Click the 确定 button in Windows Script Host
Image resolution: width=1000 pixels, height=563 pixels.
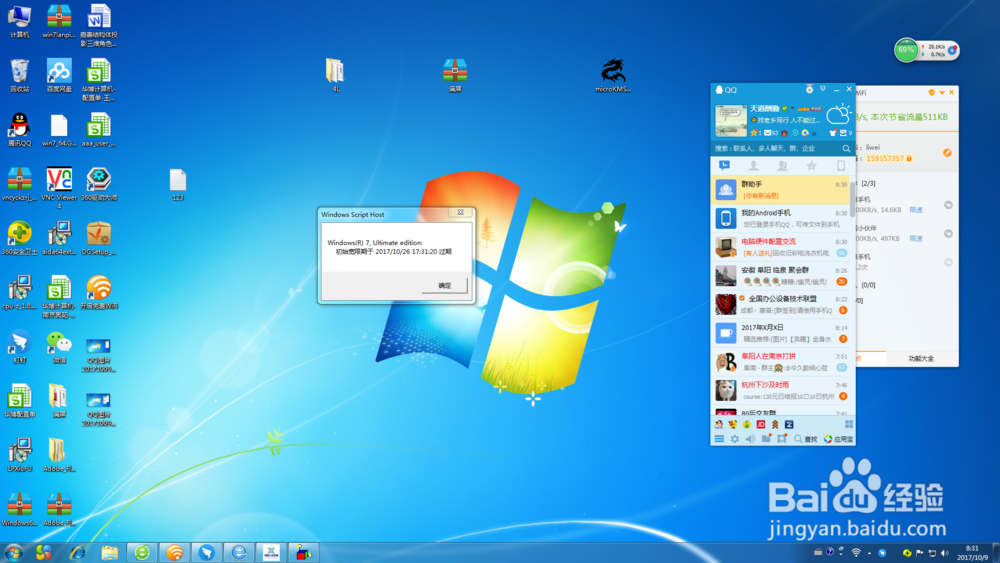445,285
